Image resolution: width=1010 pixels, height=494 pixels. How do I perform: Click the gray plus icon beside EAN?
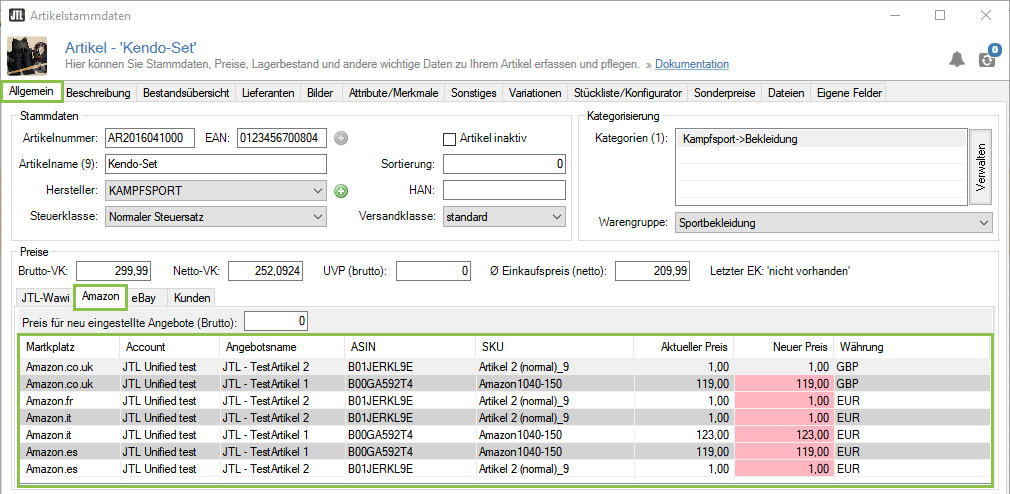pyautogui.click(x=341, y=138)
